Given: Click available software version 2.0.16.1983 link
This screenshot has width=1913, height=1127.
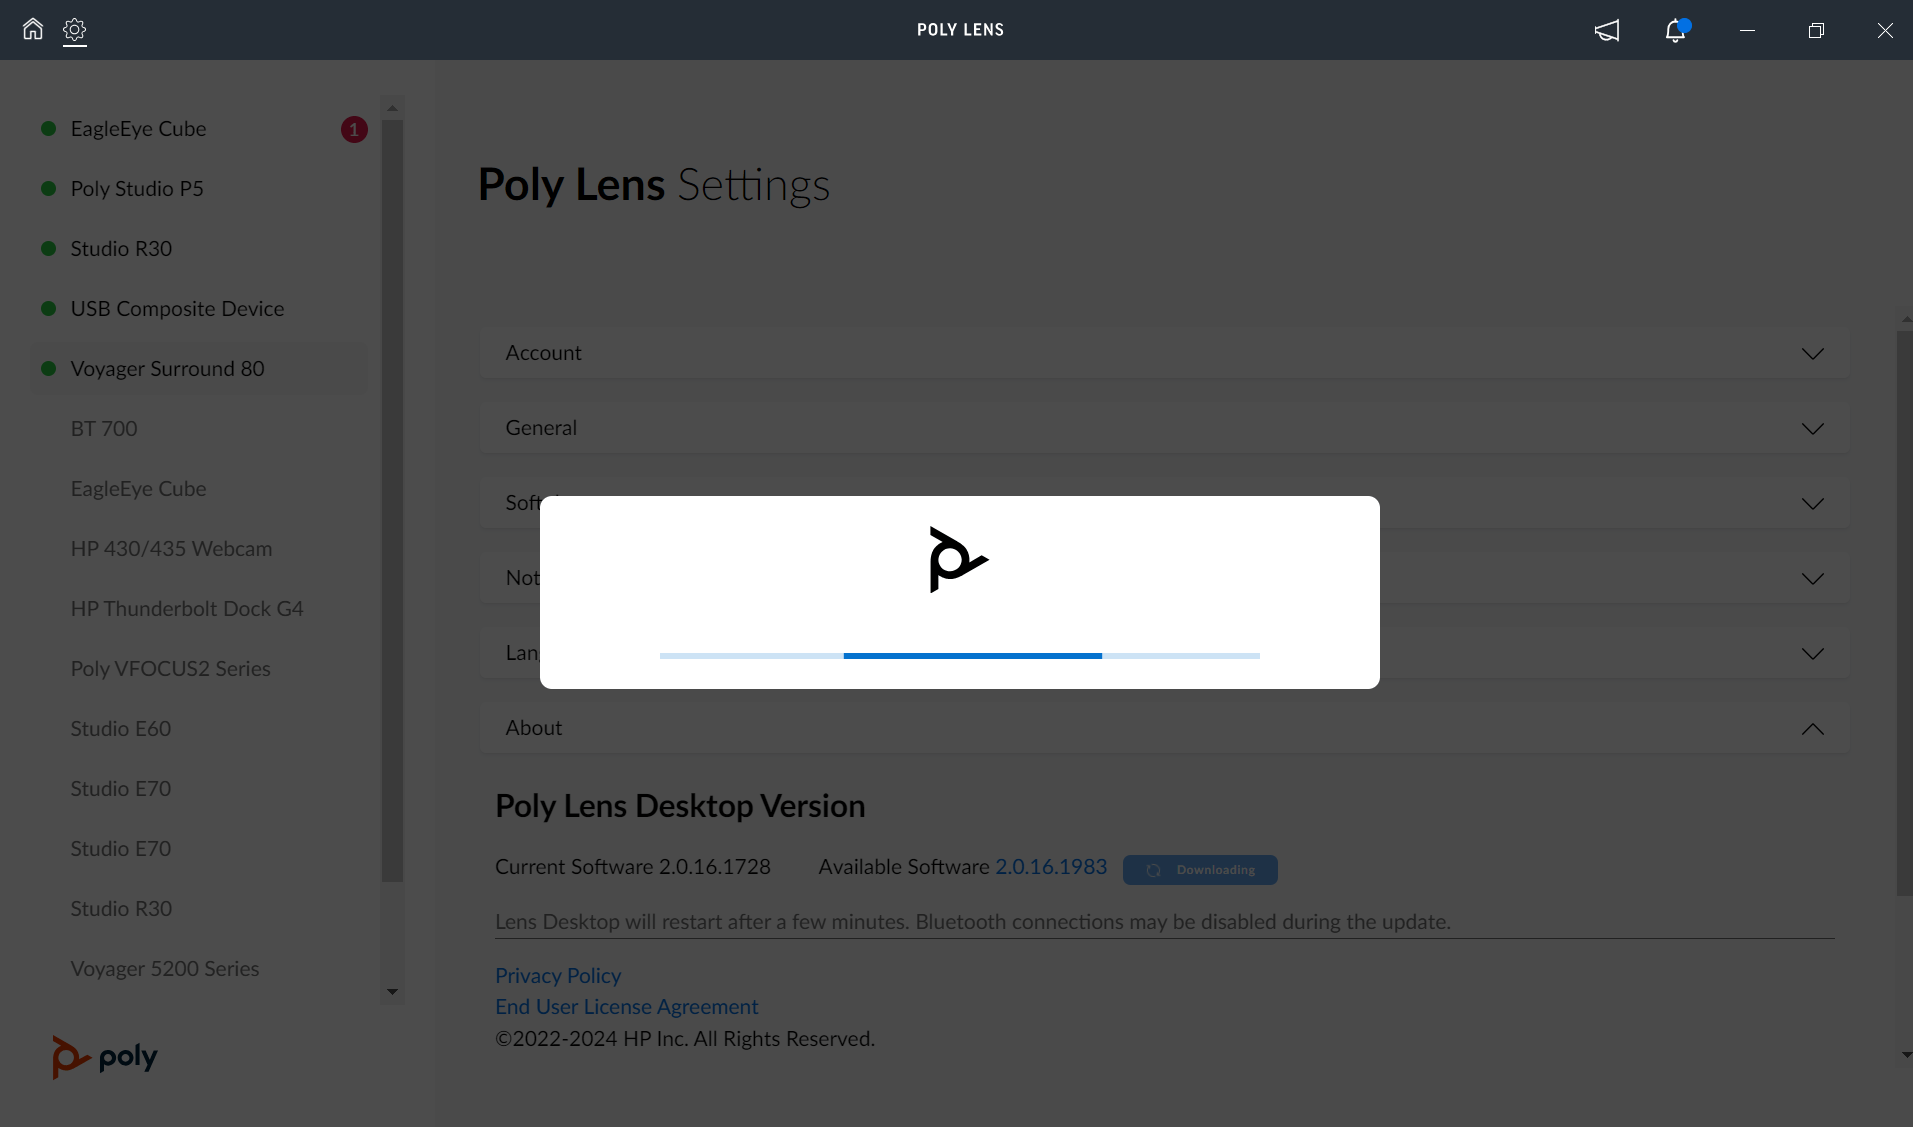Looking at the screenshot, I should [1051, 867].
